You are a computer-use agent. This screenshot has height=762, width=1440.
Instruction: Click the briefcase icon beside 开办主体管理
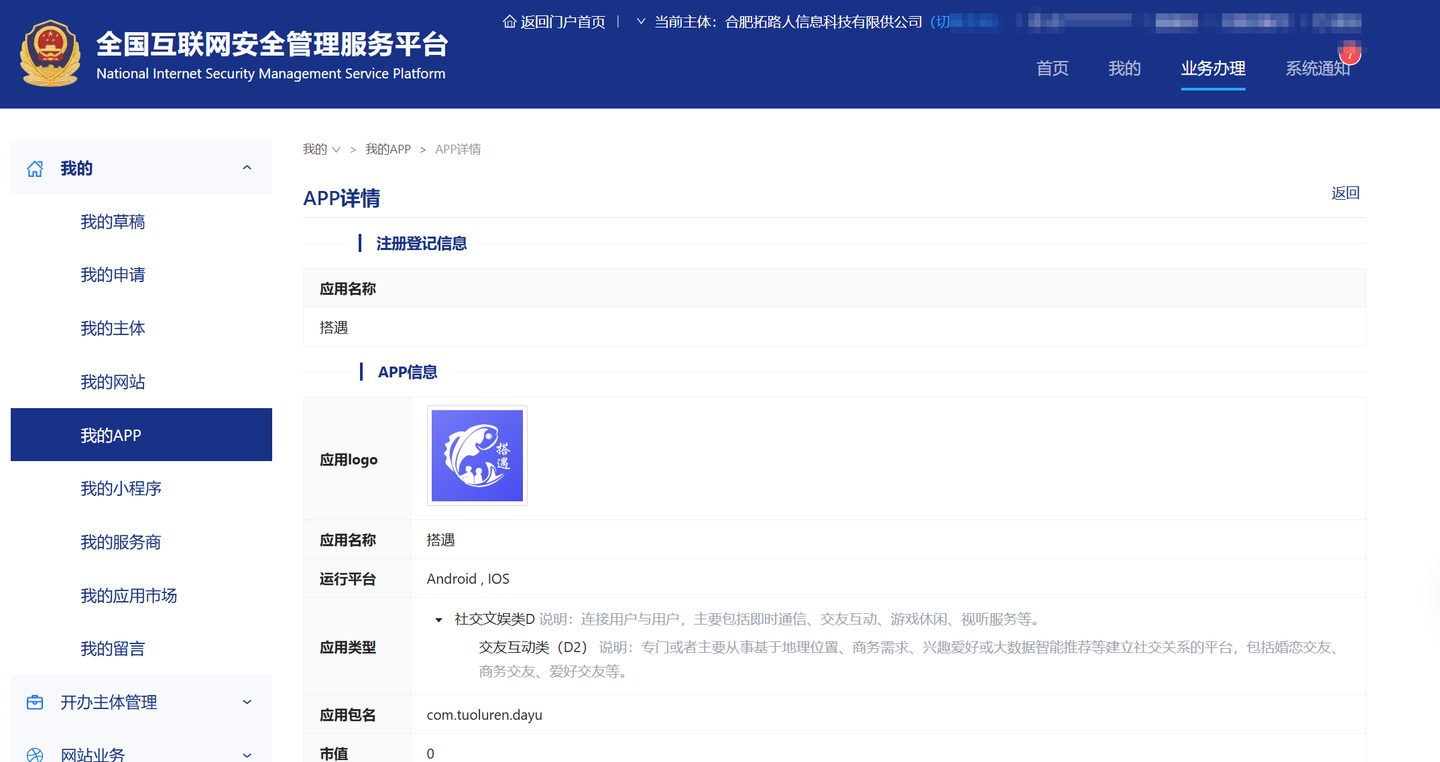[35, 702]
